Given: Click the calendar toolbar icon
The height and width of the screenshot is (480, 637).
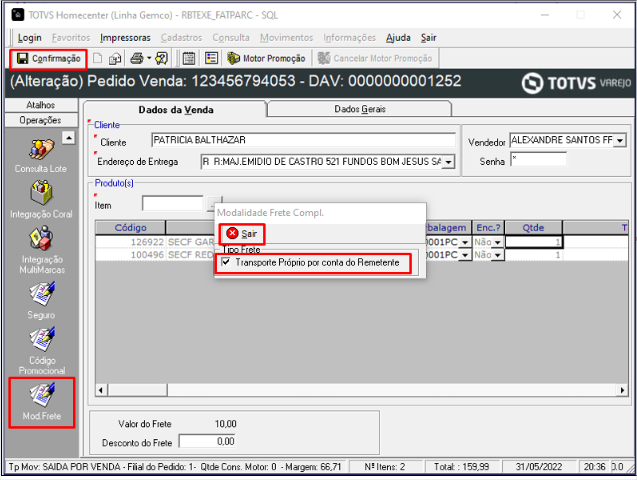Looking at the screenshot, I should point(188,58).
